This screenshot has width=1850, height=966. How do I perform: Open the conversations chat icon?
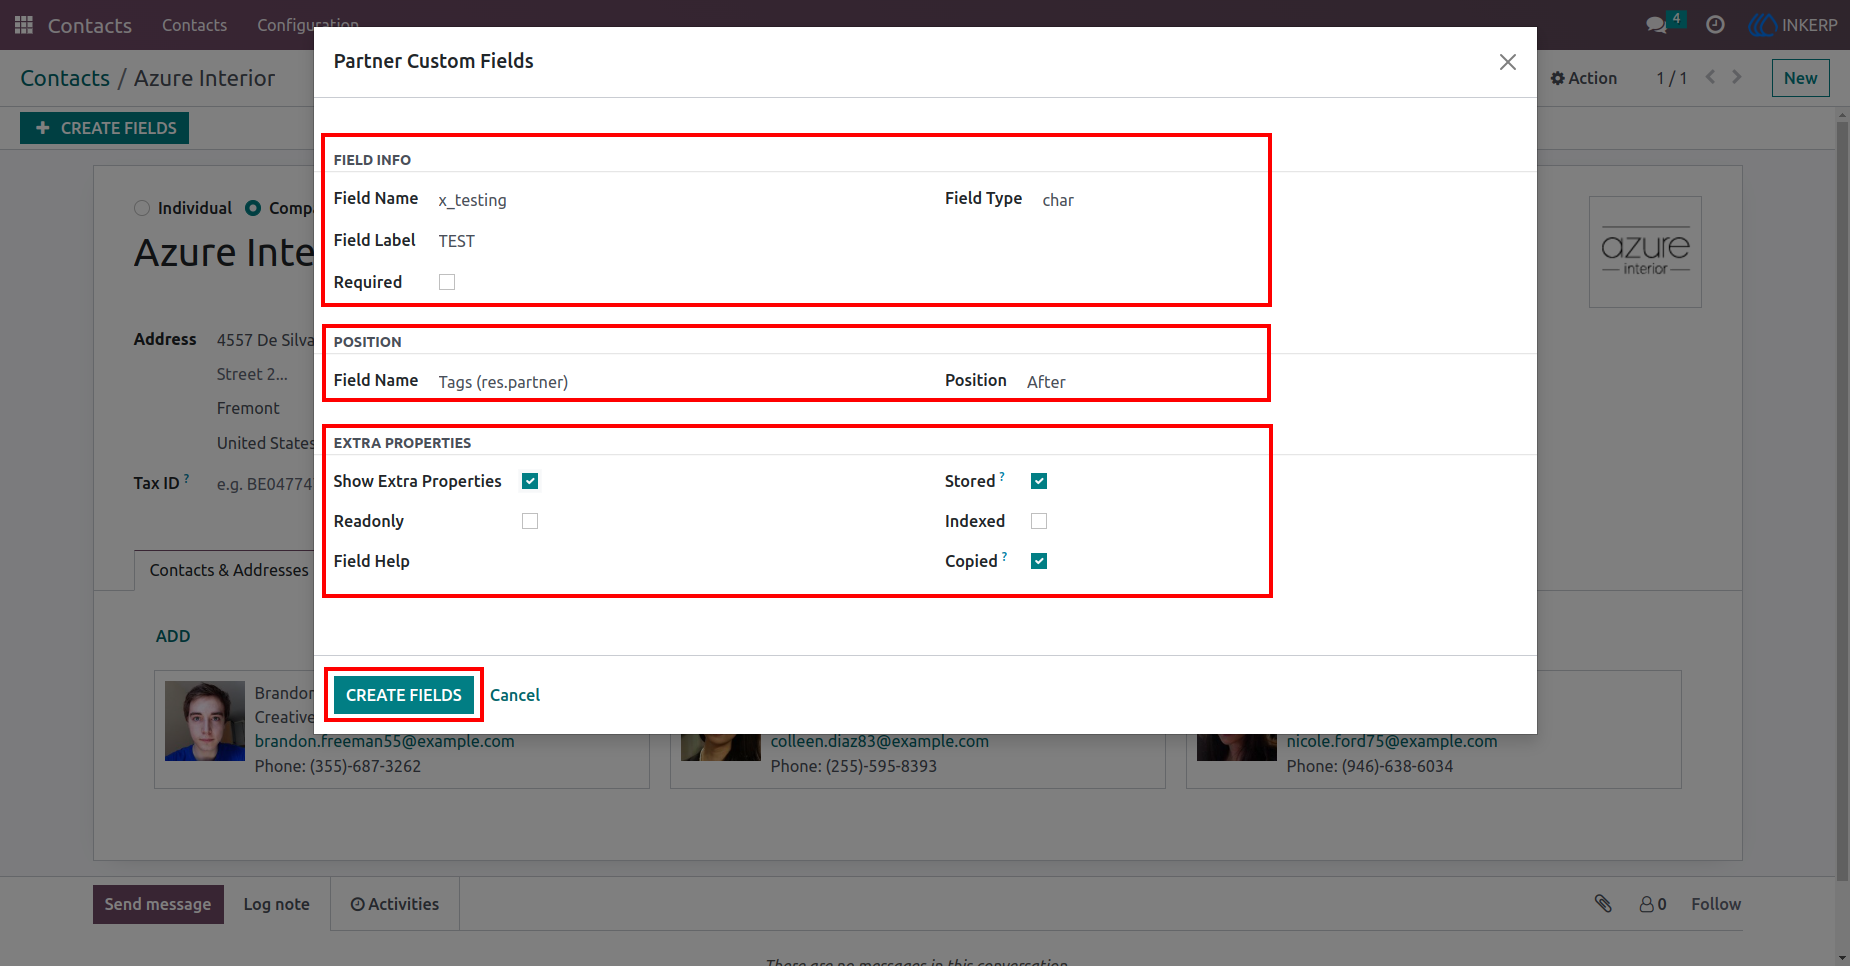(x=1657, y=25)
